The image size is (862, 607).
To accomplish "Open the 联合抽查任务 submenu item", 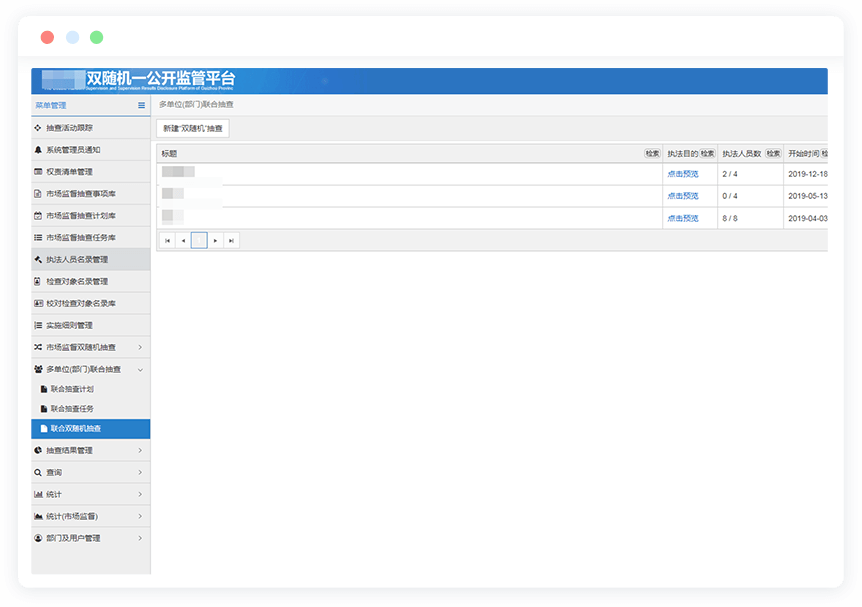I will (x=72, y=409).
